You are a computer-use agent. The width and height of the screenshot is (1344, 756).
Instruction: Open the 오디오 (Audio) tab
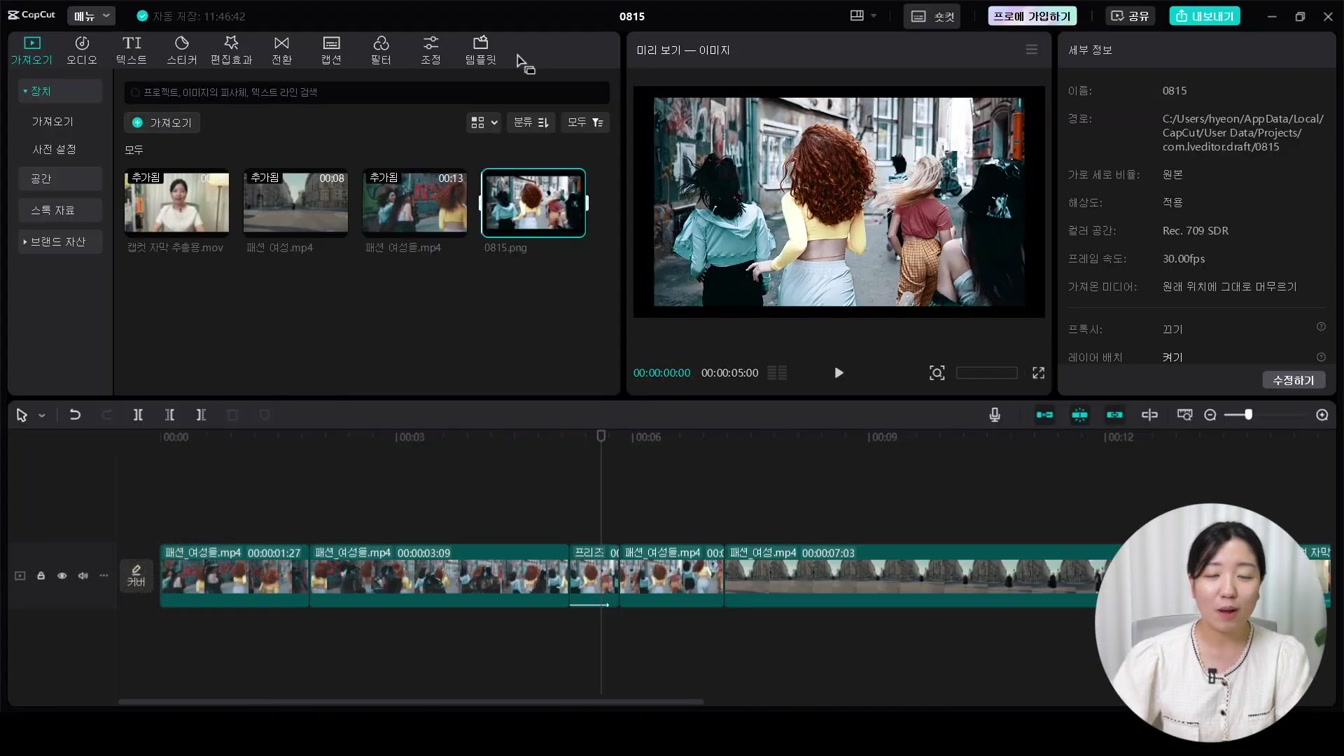pyautogui.click(x=82, y=50)
